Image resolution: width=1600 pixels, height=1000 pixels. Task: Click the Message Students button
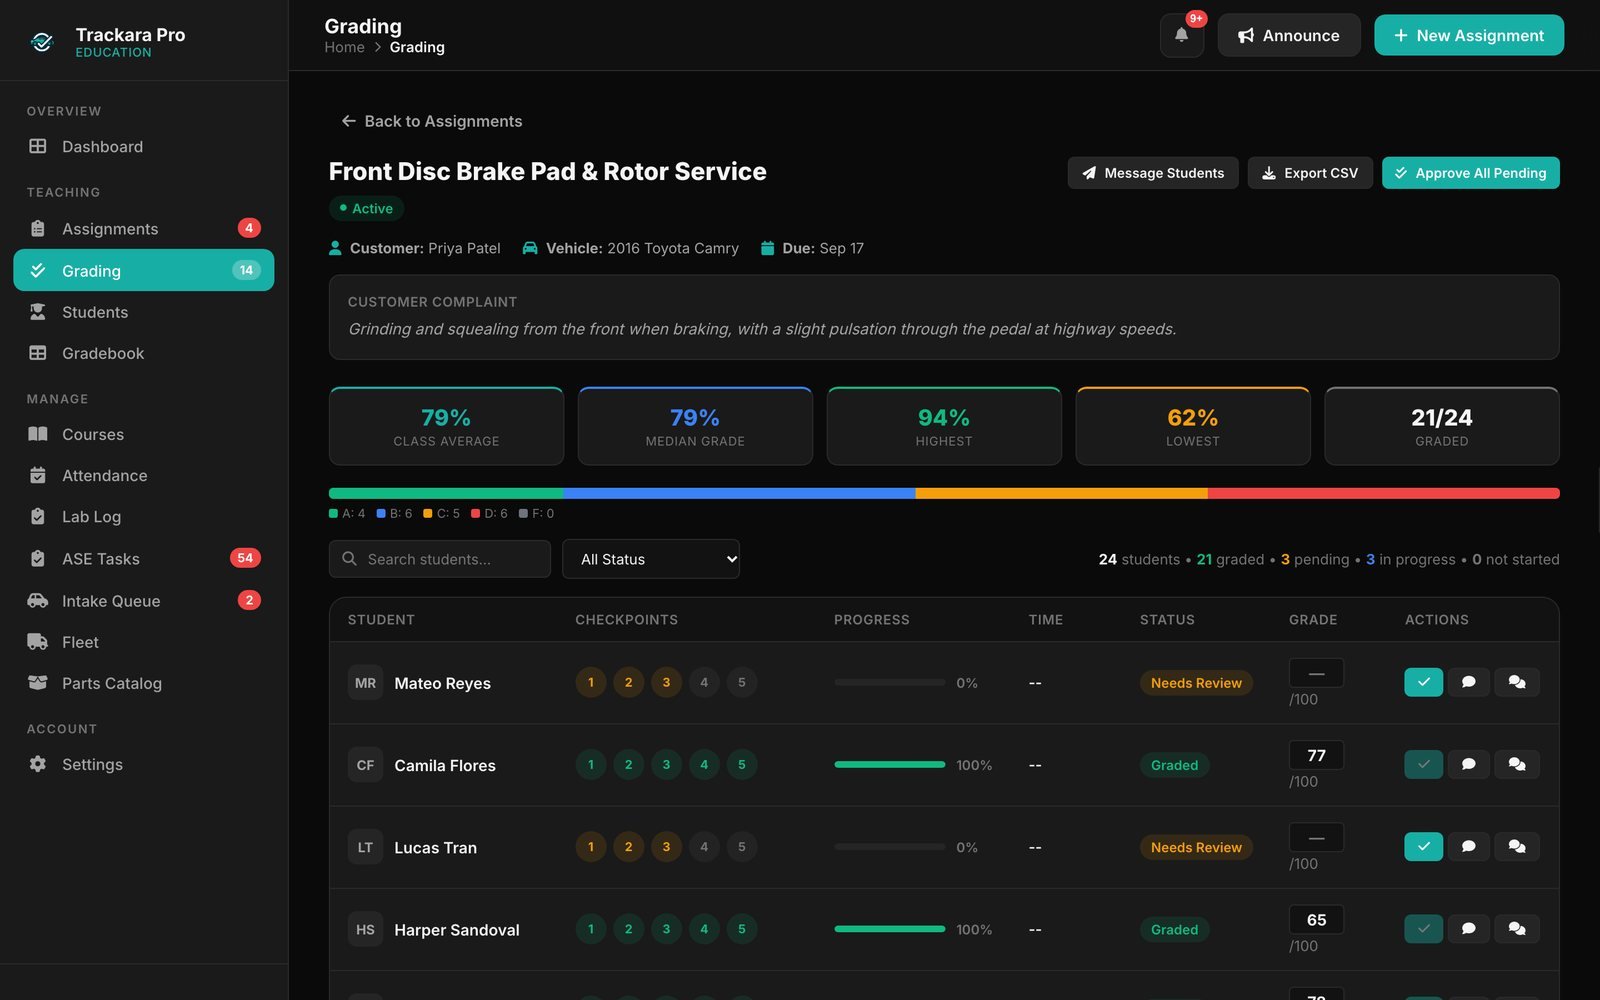tap(1152, 173)
